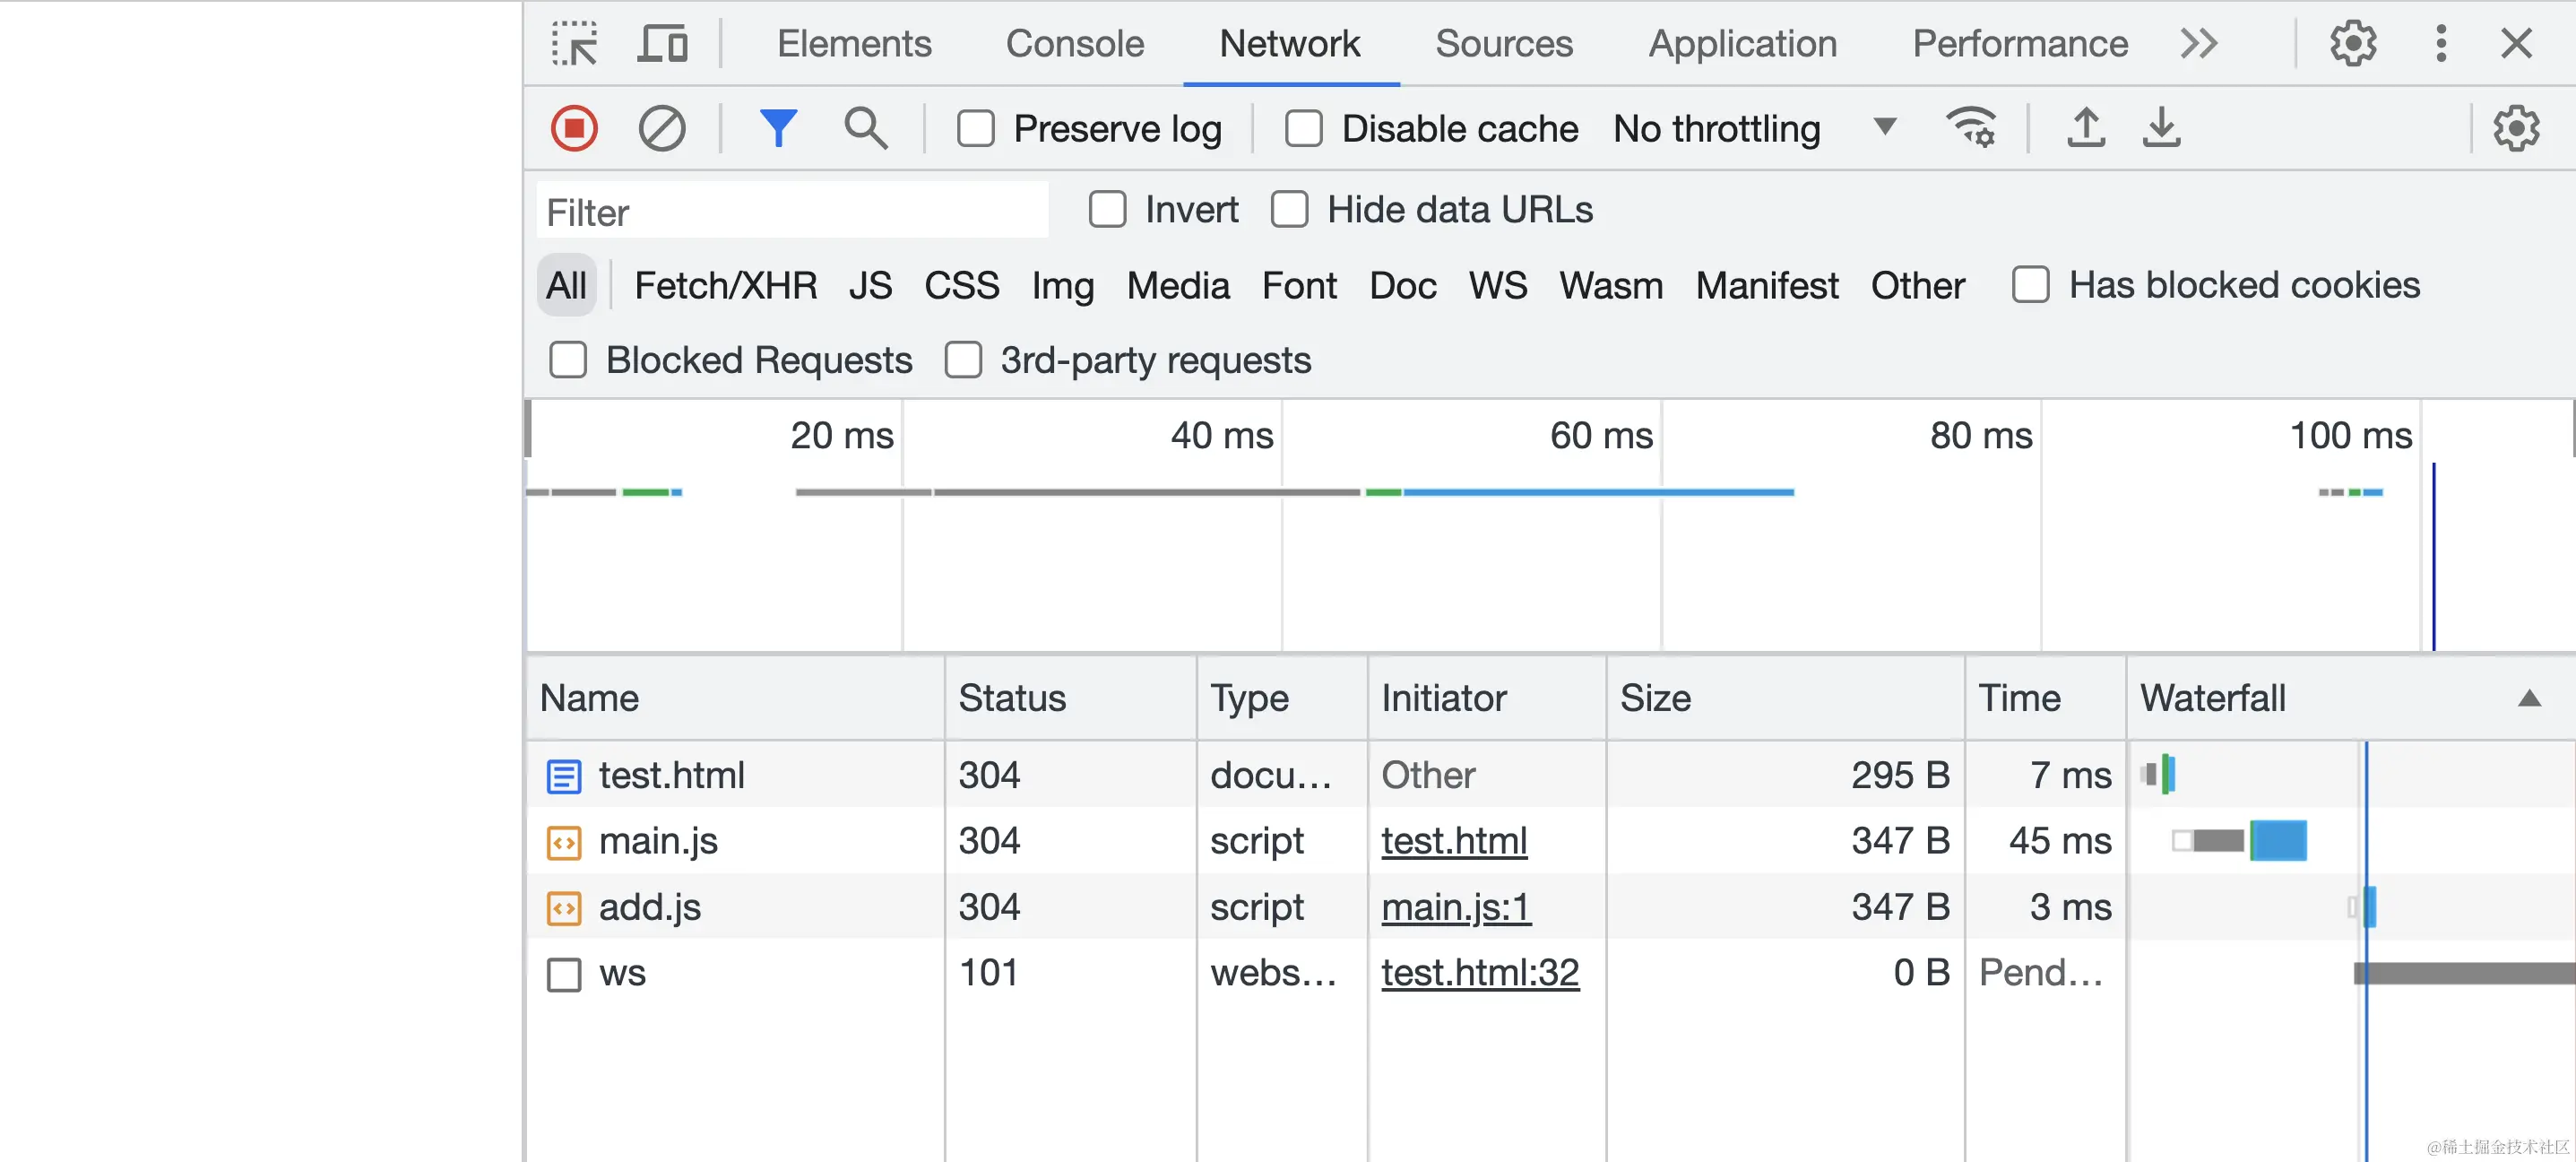Screen dimensions: 2576x1162
Task: Import HAR file with upload icon
Action: (2085, 127)
